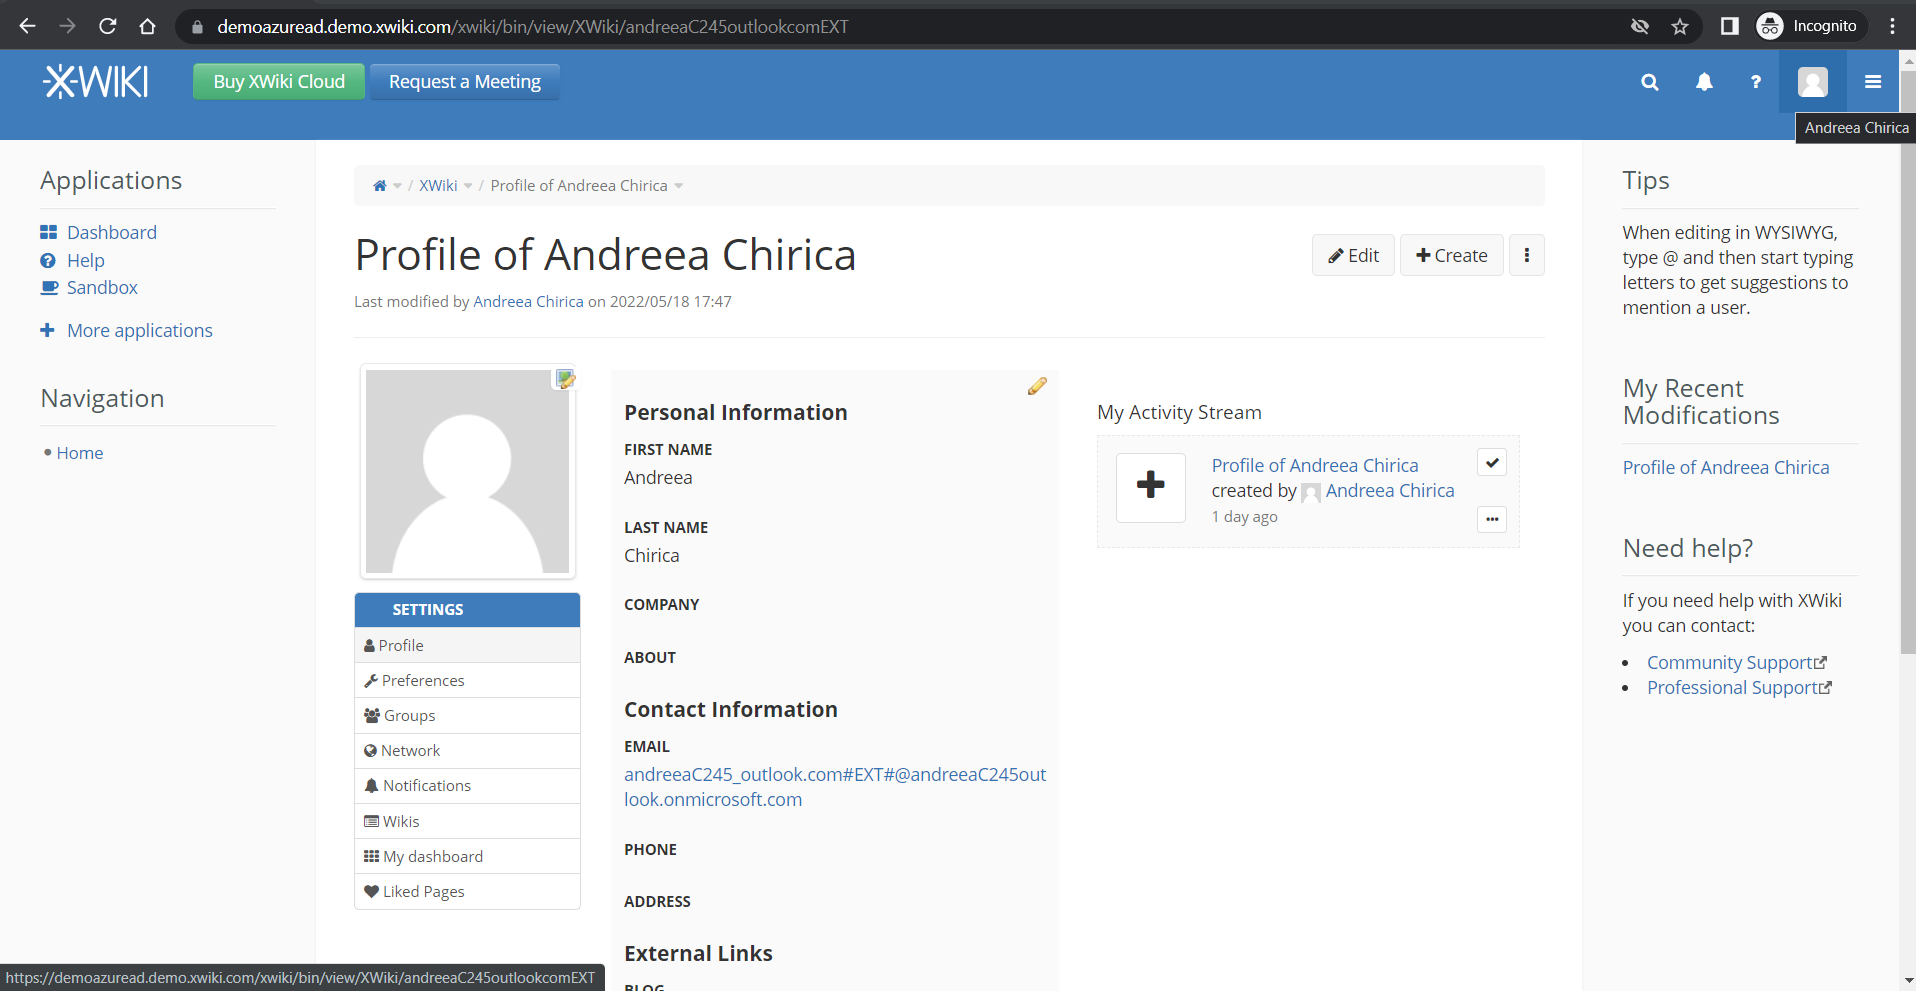Open Profile of Andreea Chirica under My Recent Modifications

point(1726,467)
